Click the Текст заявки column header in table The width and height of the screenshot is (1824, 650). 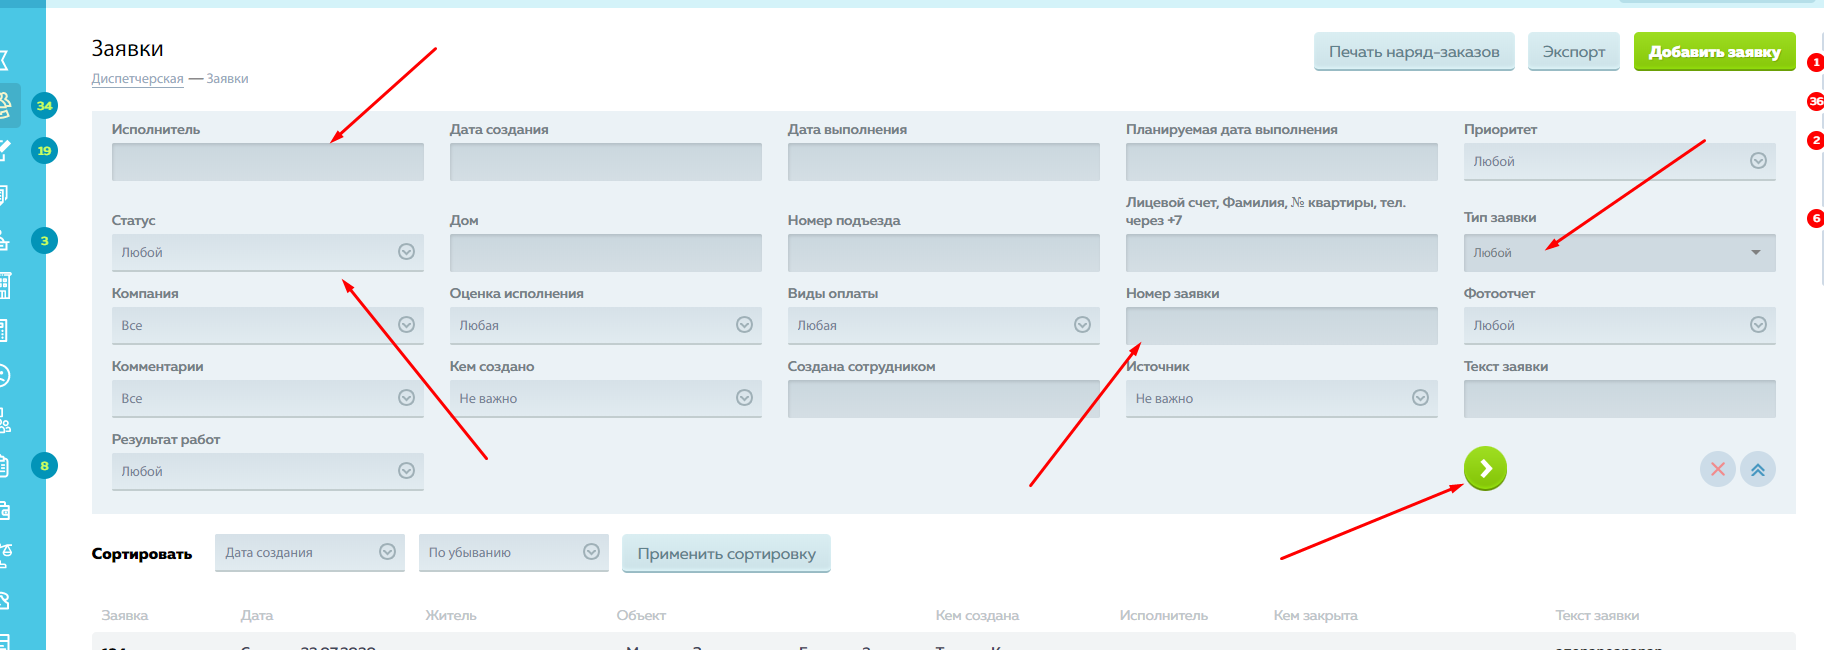click(1597, 616)
